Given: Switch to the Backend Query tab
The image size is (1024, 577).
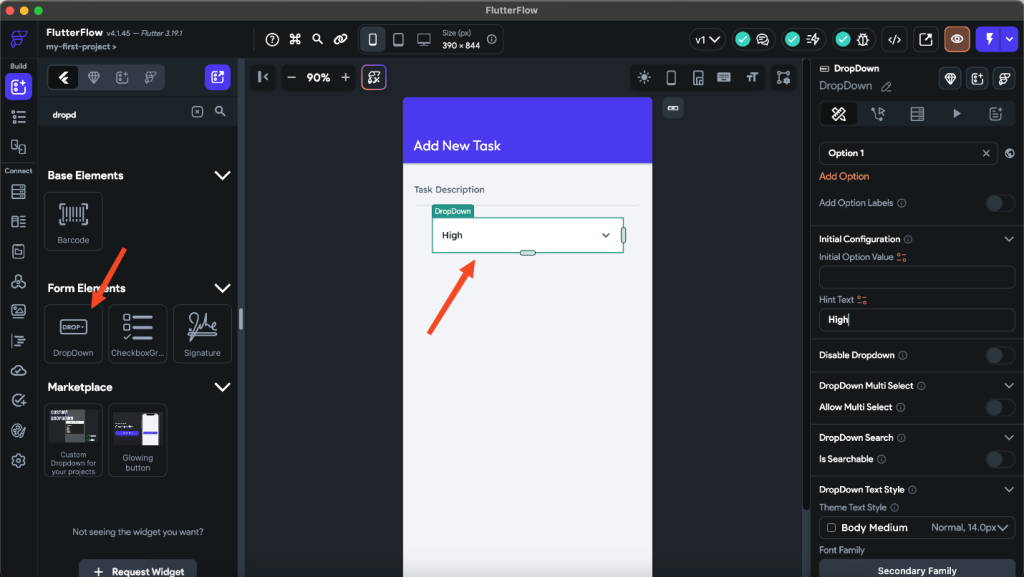Looking at the screenshot, I should pos(917,114).
